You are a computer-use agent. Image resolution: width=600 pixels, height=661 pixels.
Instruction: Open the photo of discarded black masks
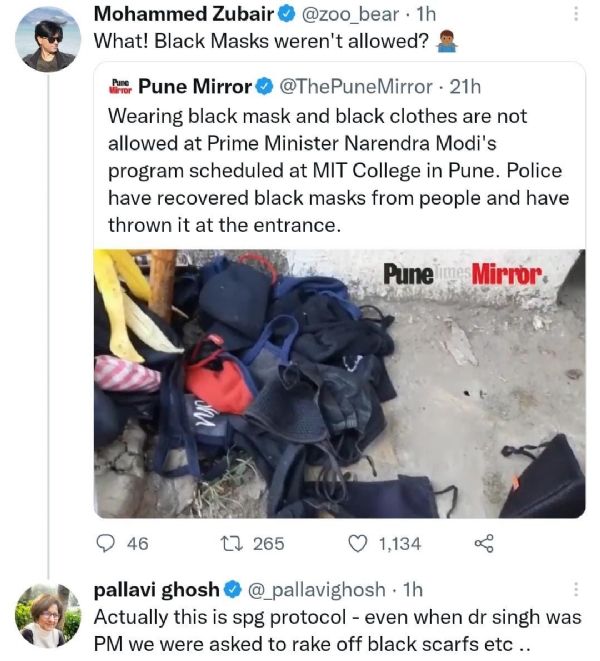(339, 383)
